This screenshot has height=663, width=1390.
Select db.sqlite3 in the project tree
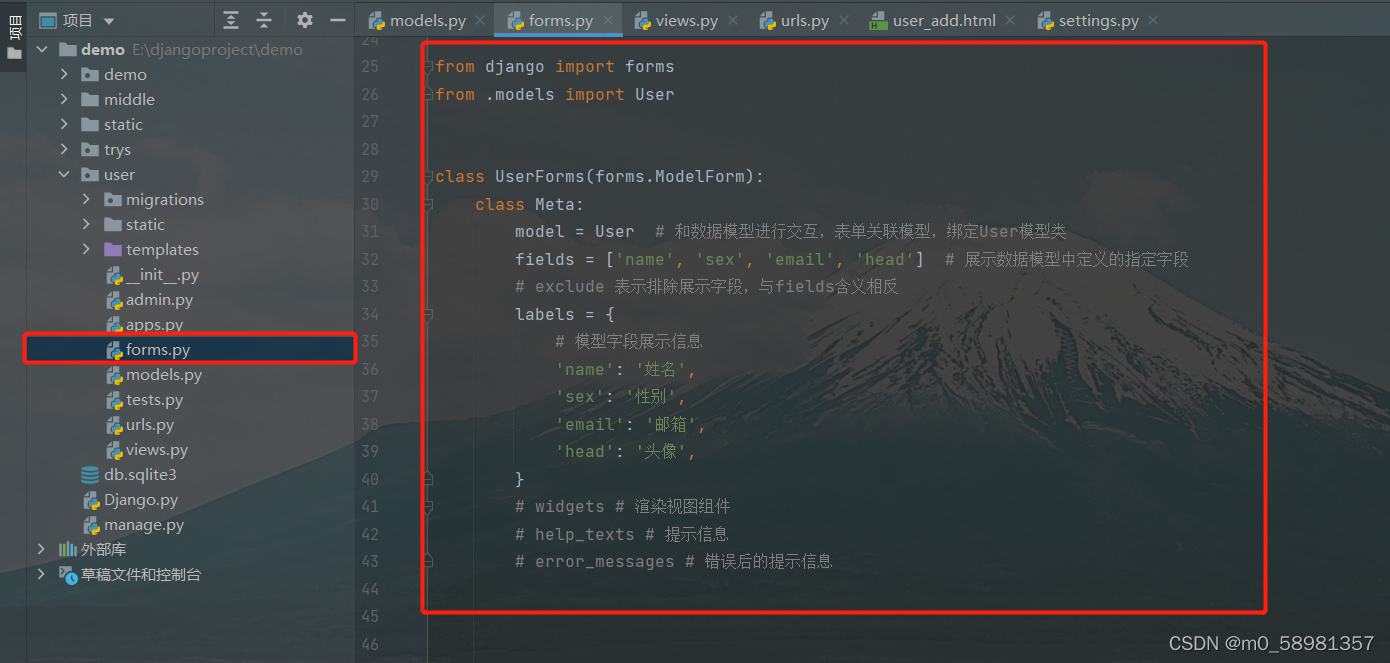(140, 474)
